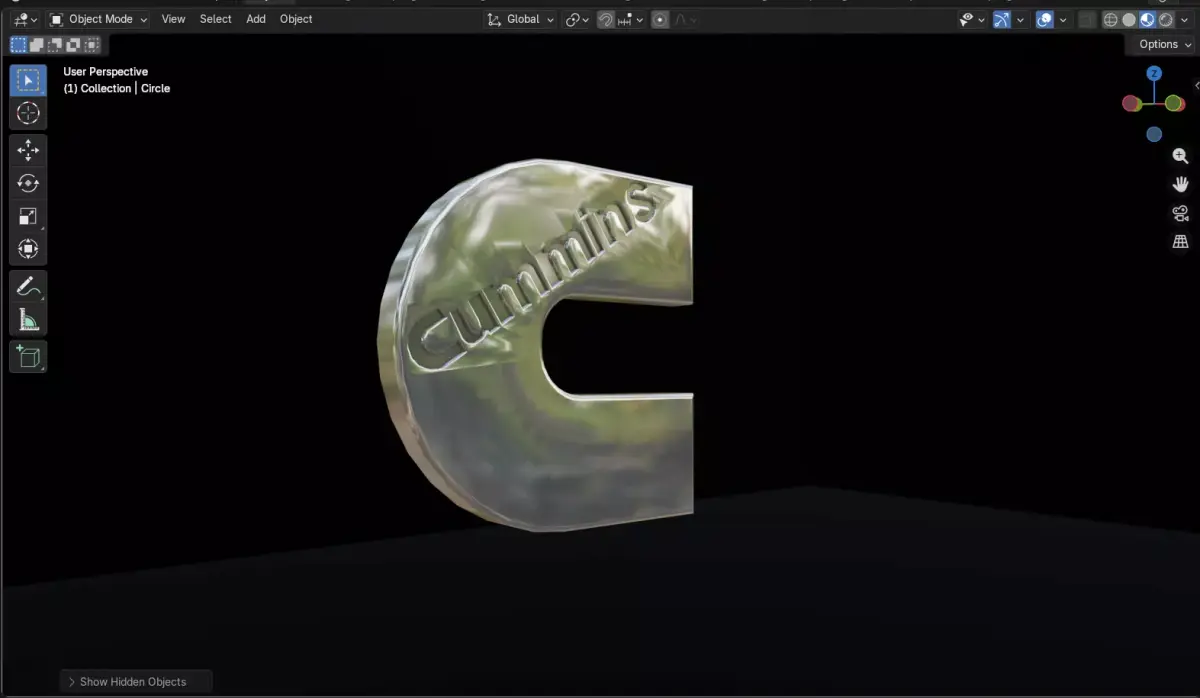Toggle viewport overlays display
Viewport: 1200px width, 698px height.
(x=1045, y=19)
